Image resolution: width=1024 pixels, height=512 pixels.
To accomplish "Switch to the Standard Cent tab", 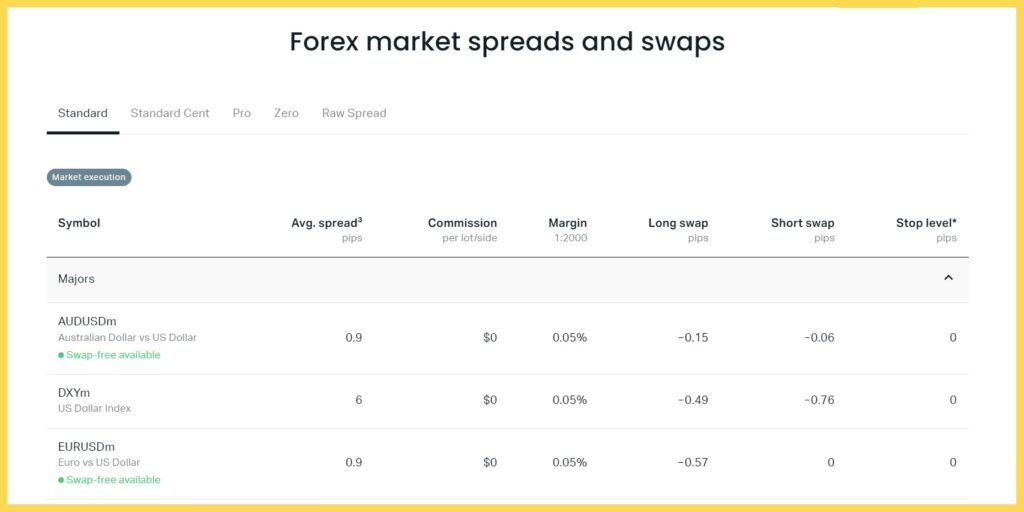I will tap(170, 113).
